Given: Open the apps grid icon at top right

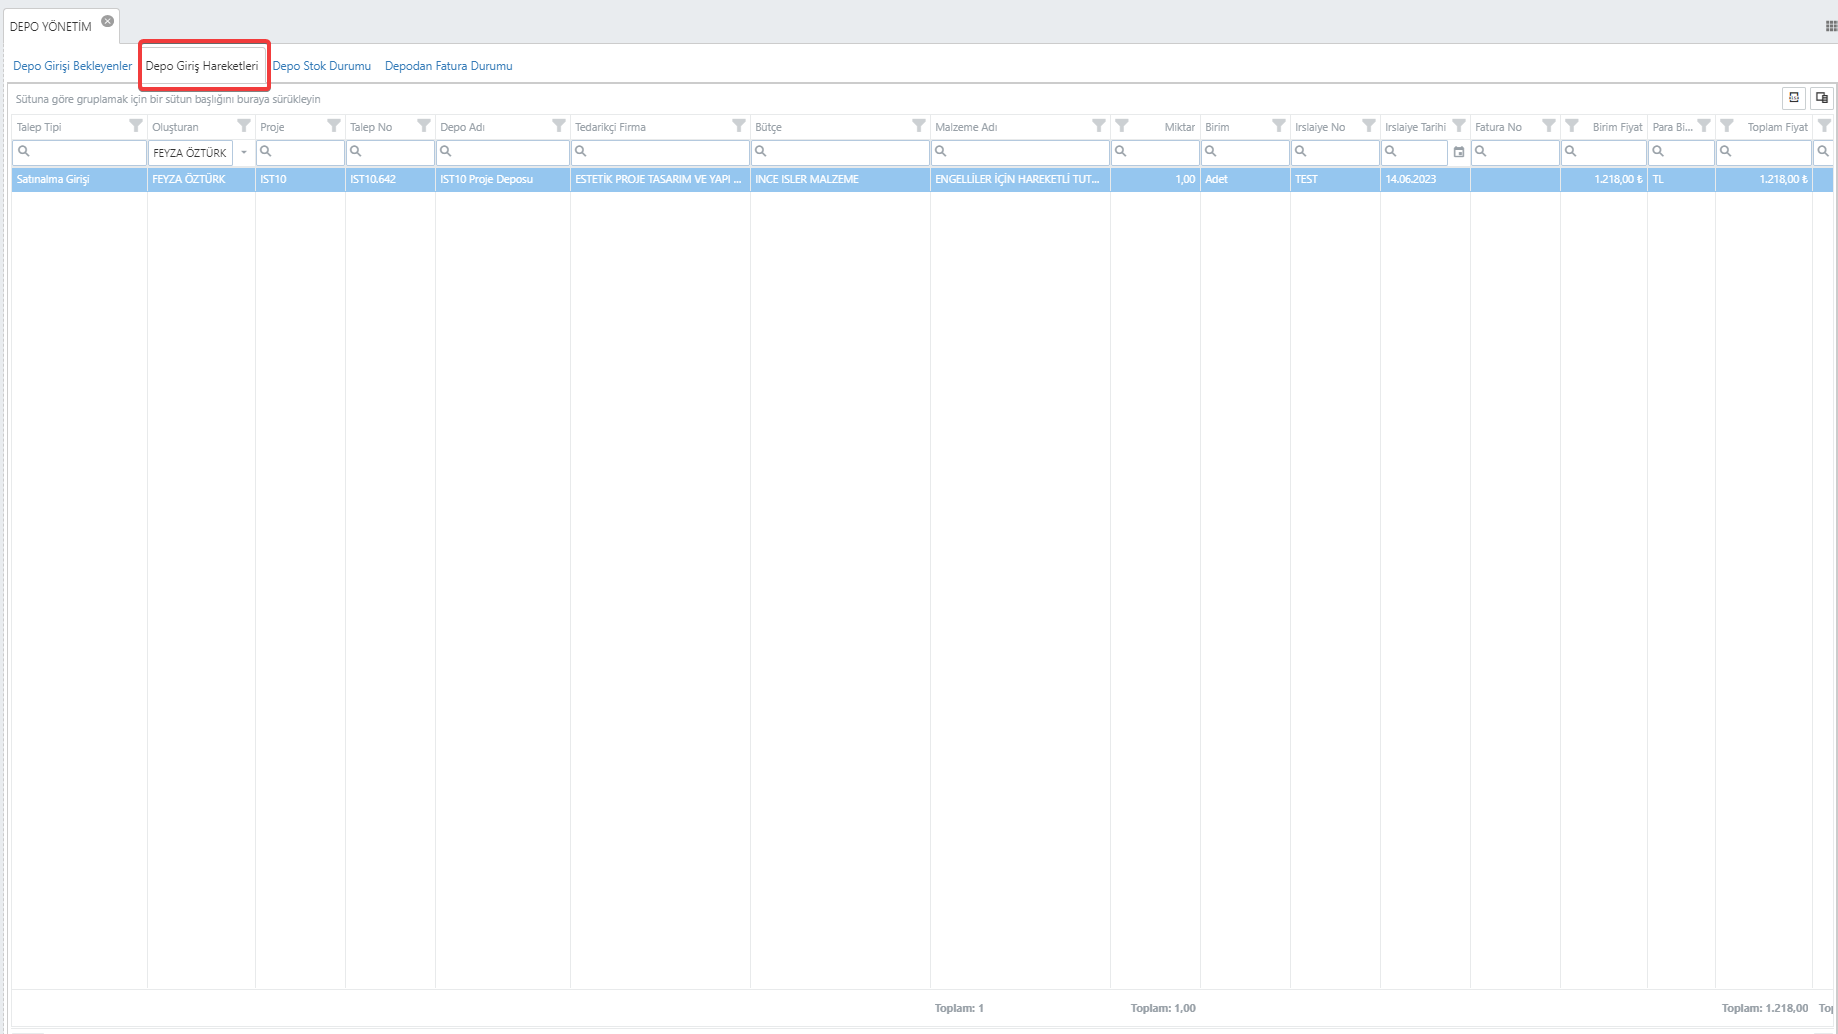Looking at the screenshot, I should [x=1831, y=26].
